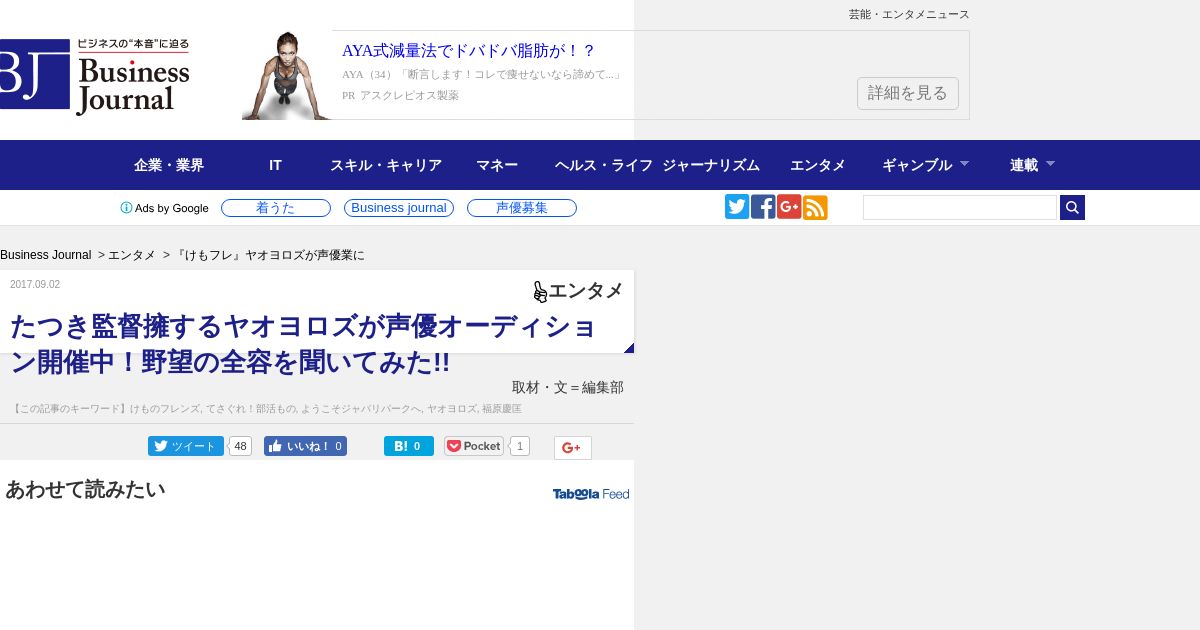
Task: Open the Facebook social icon
Action: [x=763, y=207]
